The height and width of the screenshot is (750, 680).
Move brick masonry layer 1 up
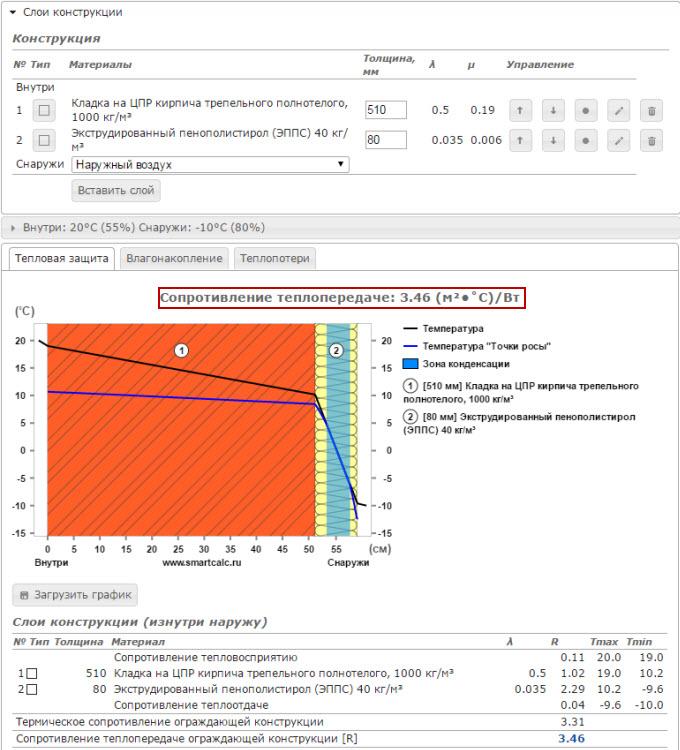coord(519,110)
